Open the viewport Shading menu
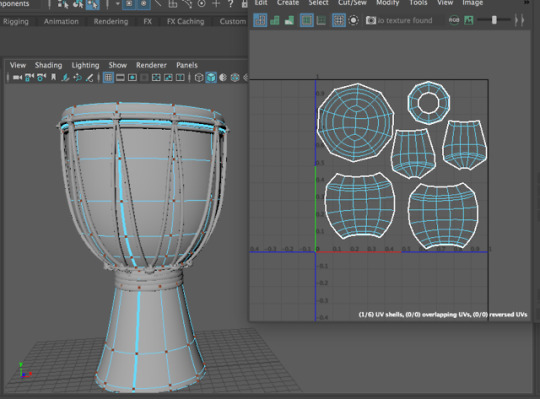The height and width of the screenshot is (399, 540). pyautogui.click(x=48, y=65)
